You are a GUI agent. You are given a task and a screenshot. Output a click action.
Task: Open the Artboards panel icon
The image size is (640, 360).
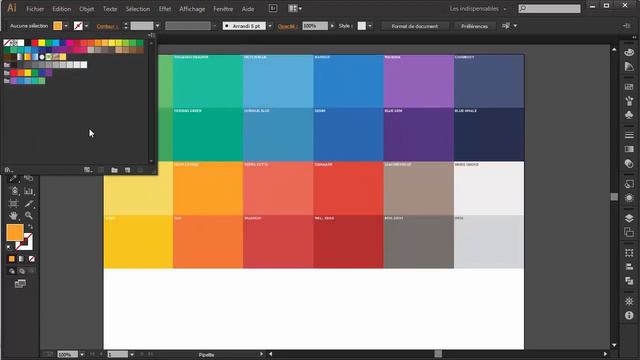[x=629, y=232]
